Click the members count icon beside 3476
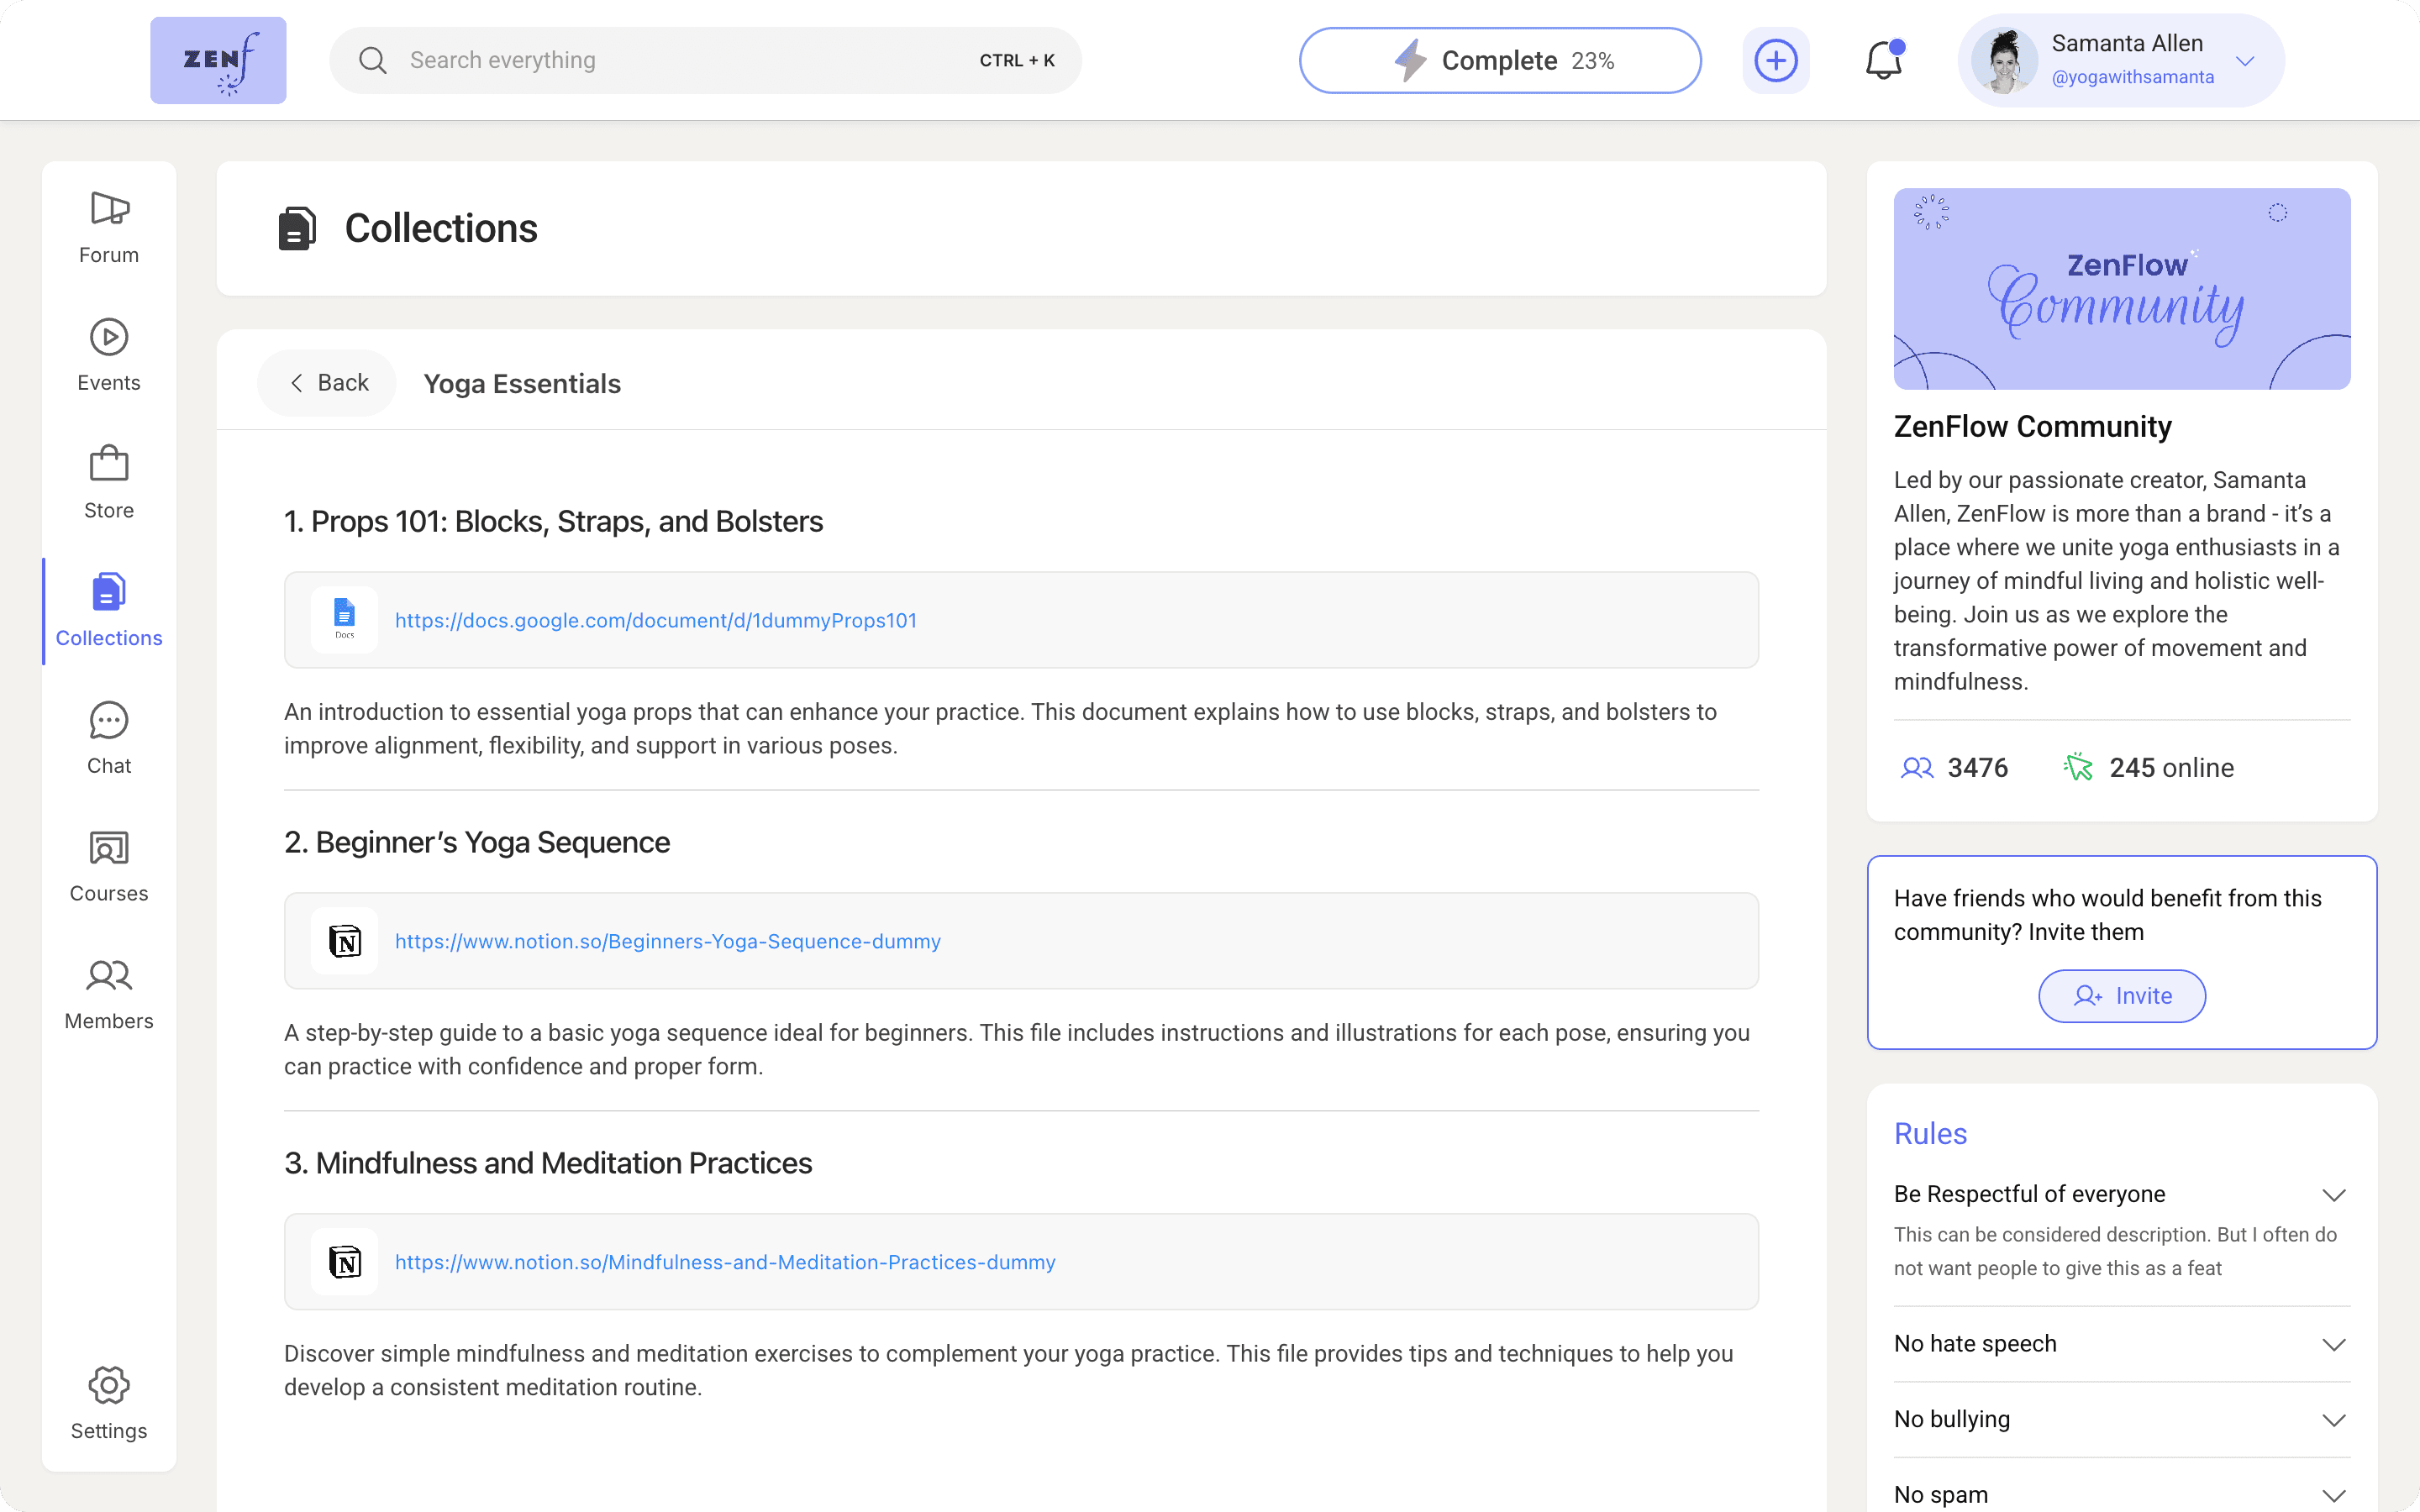Image resolution: width=2420 pixels, height=1512 pixels. point(1917,768)
